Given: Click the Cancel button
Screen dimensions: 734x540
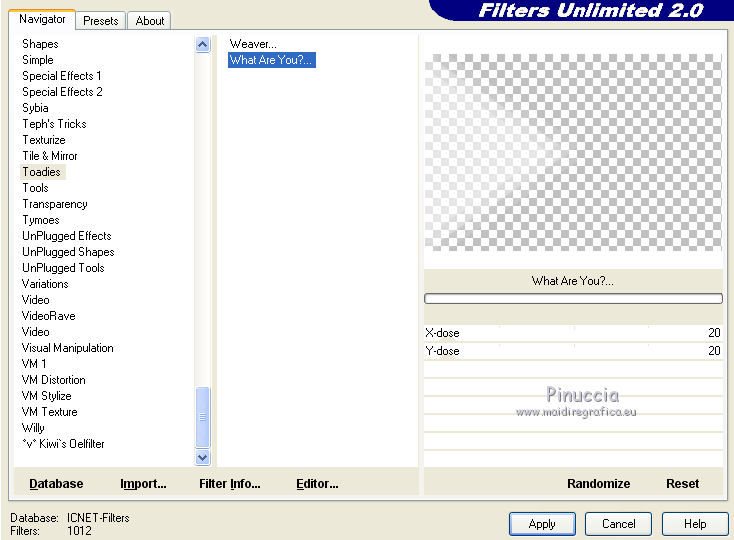Looking at the screenshot, I should [618, 524].
